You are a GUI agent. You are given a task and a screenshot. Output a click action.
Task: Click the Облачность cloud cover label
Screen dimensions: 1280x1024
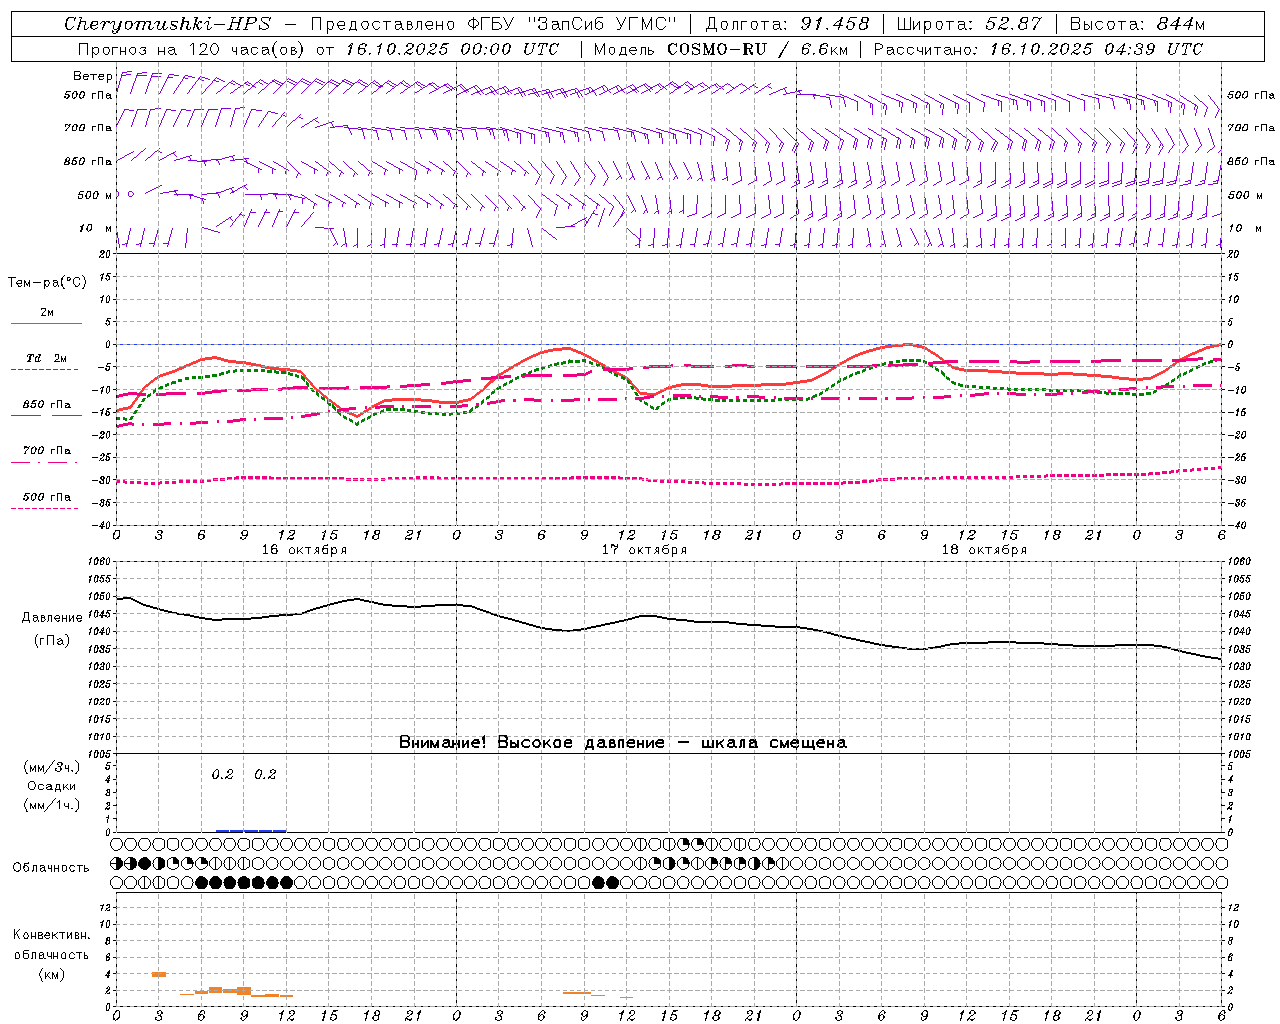(51, 867)
